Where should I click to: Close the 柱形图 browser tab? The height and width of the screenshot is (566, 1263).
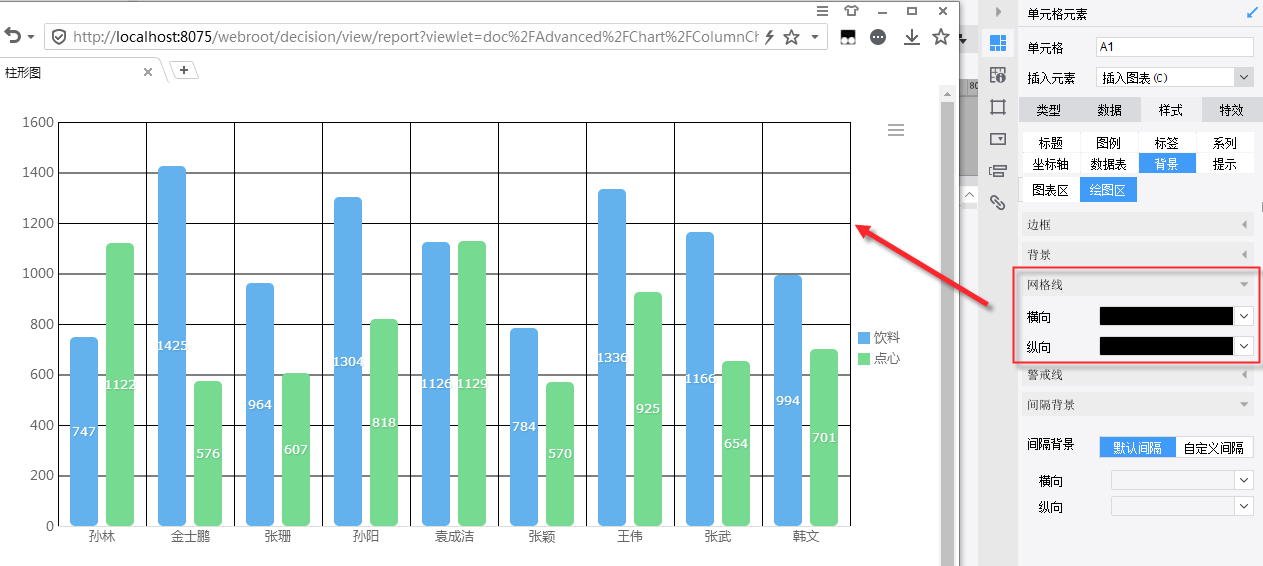click(x=148, y=72)
